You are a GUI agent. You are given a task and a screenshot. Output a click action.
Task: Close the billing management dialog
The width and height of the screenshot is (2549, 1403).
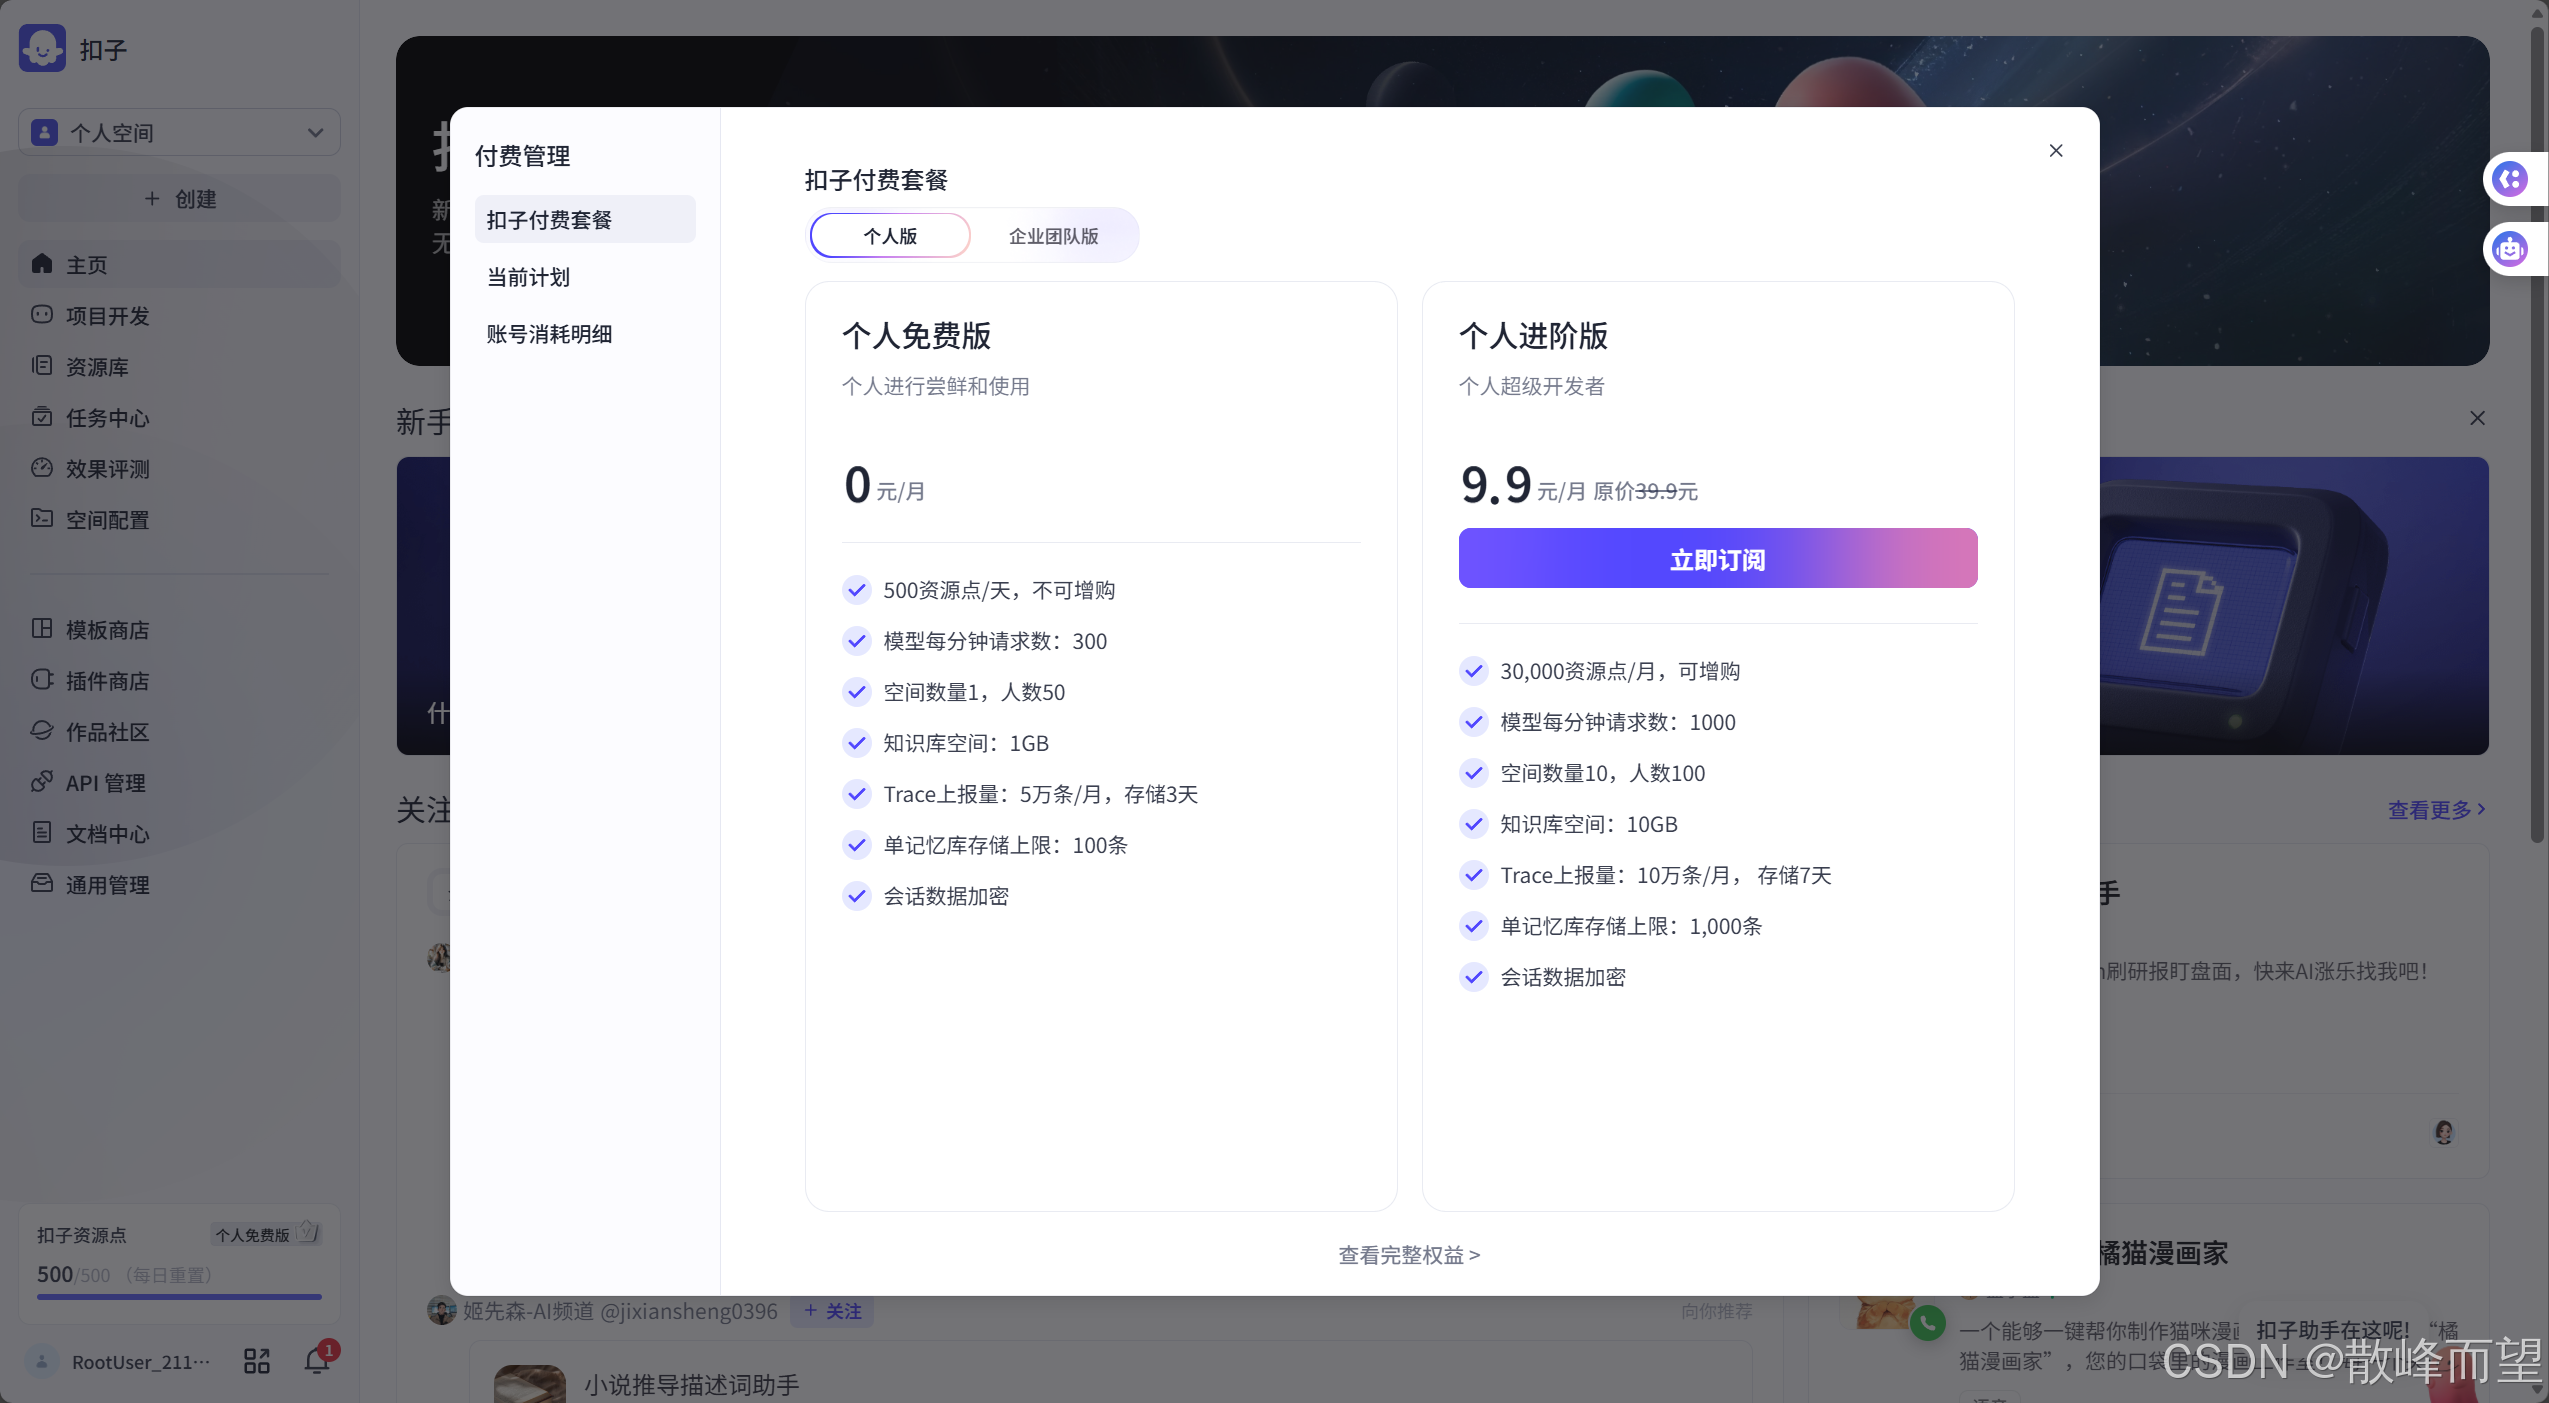tap(2056, 151)
